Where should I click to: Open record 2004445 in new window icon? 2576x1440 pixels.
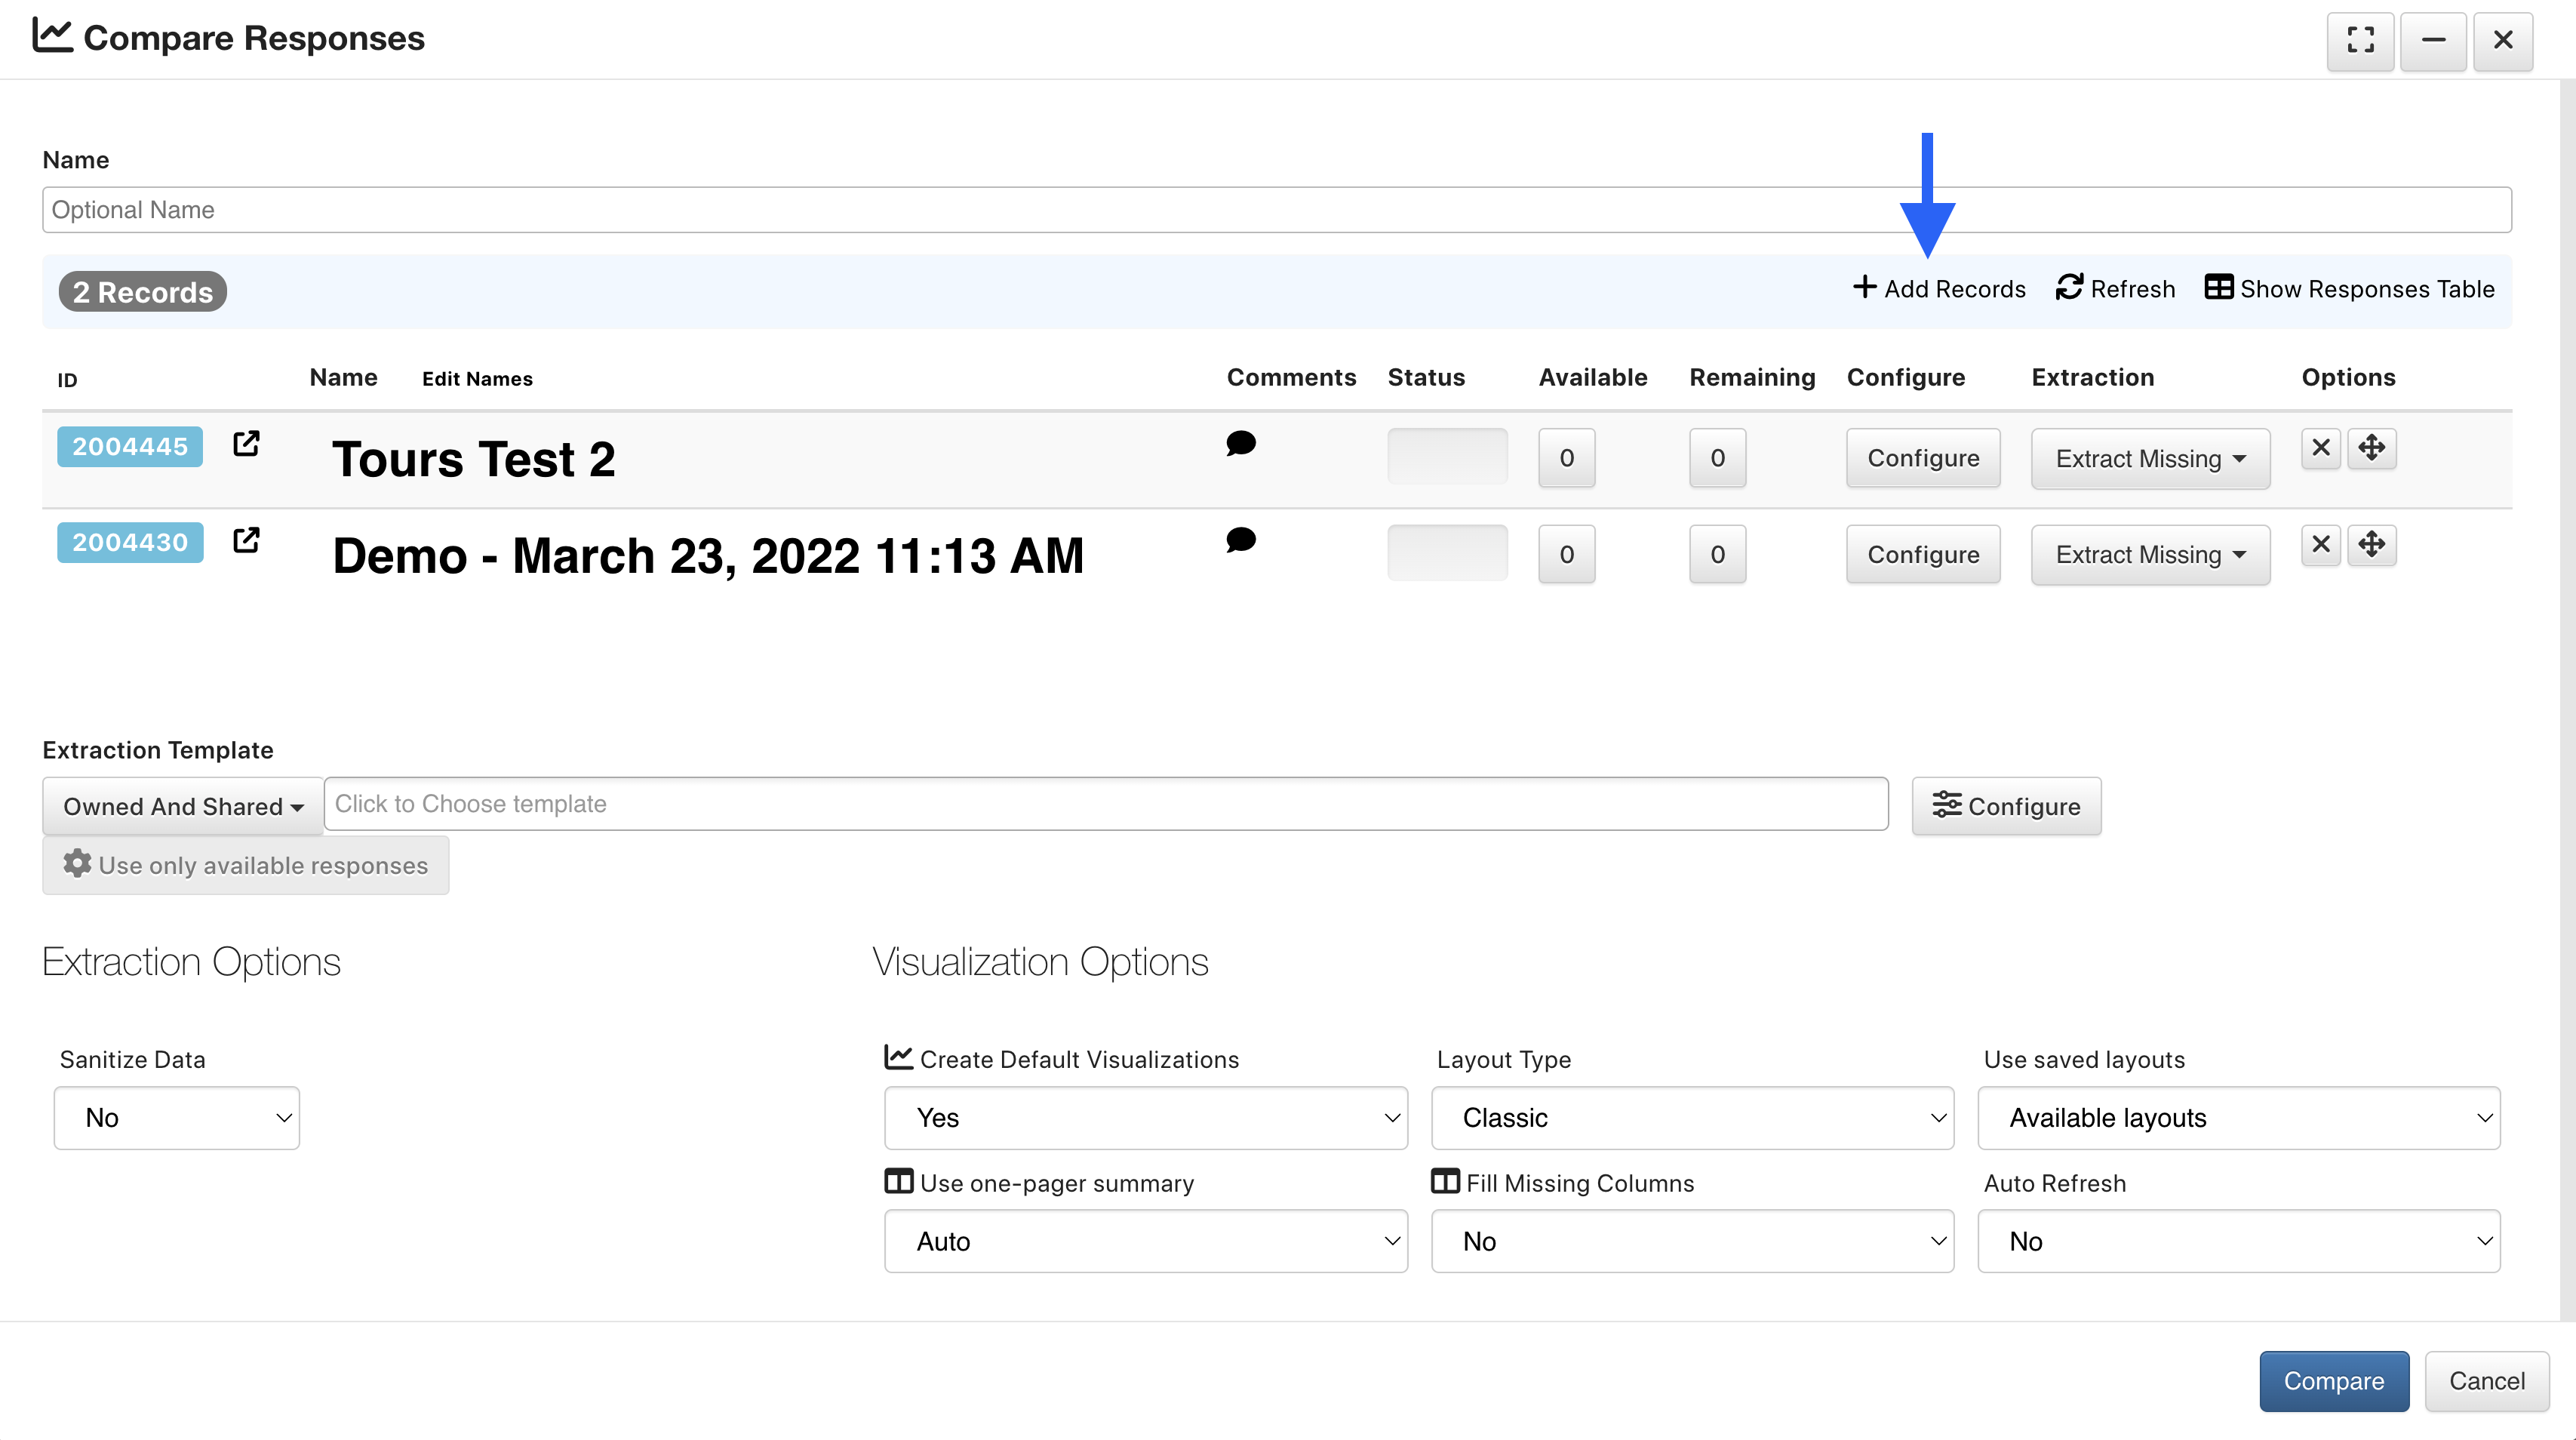[246, 444]
